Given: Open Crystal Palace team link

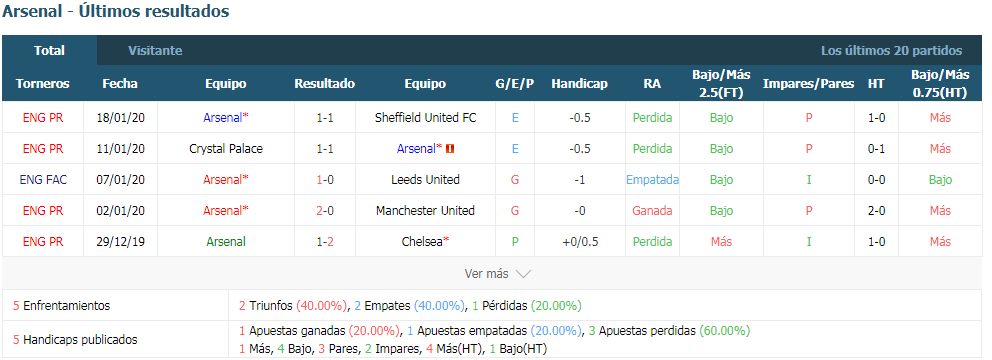Looking at the screenshot, I should [x=226, y=149].
